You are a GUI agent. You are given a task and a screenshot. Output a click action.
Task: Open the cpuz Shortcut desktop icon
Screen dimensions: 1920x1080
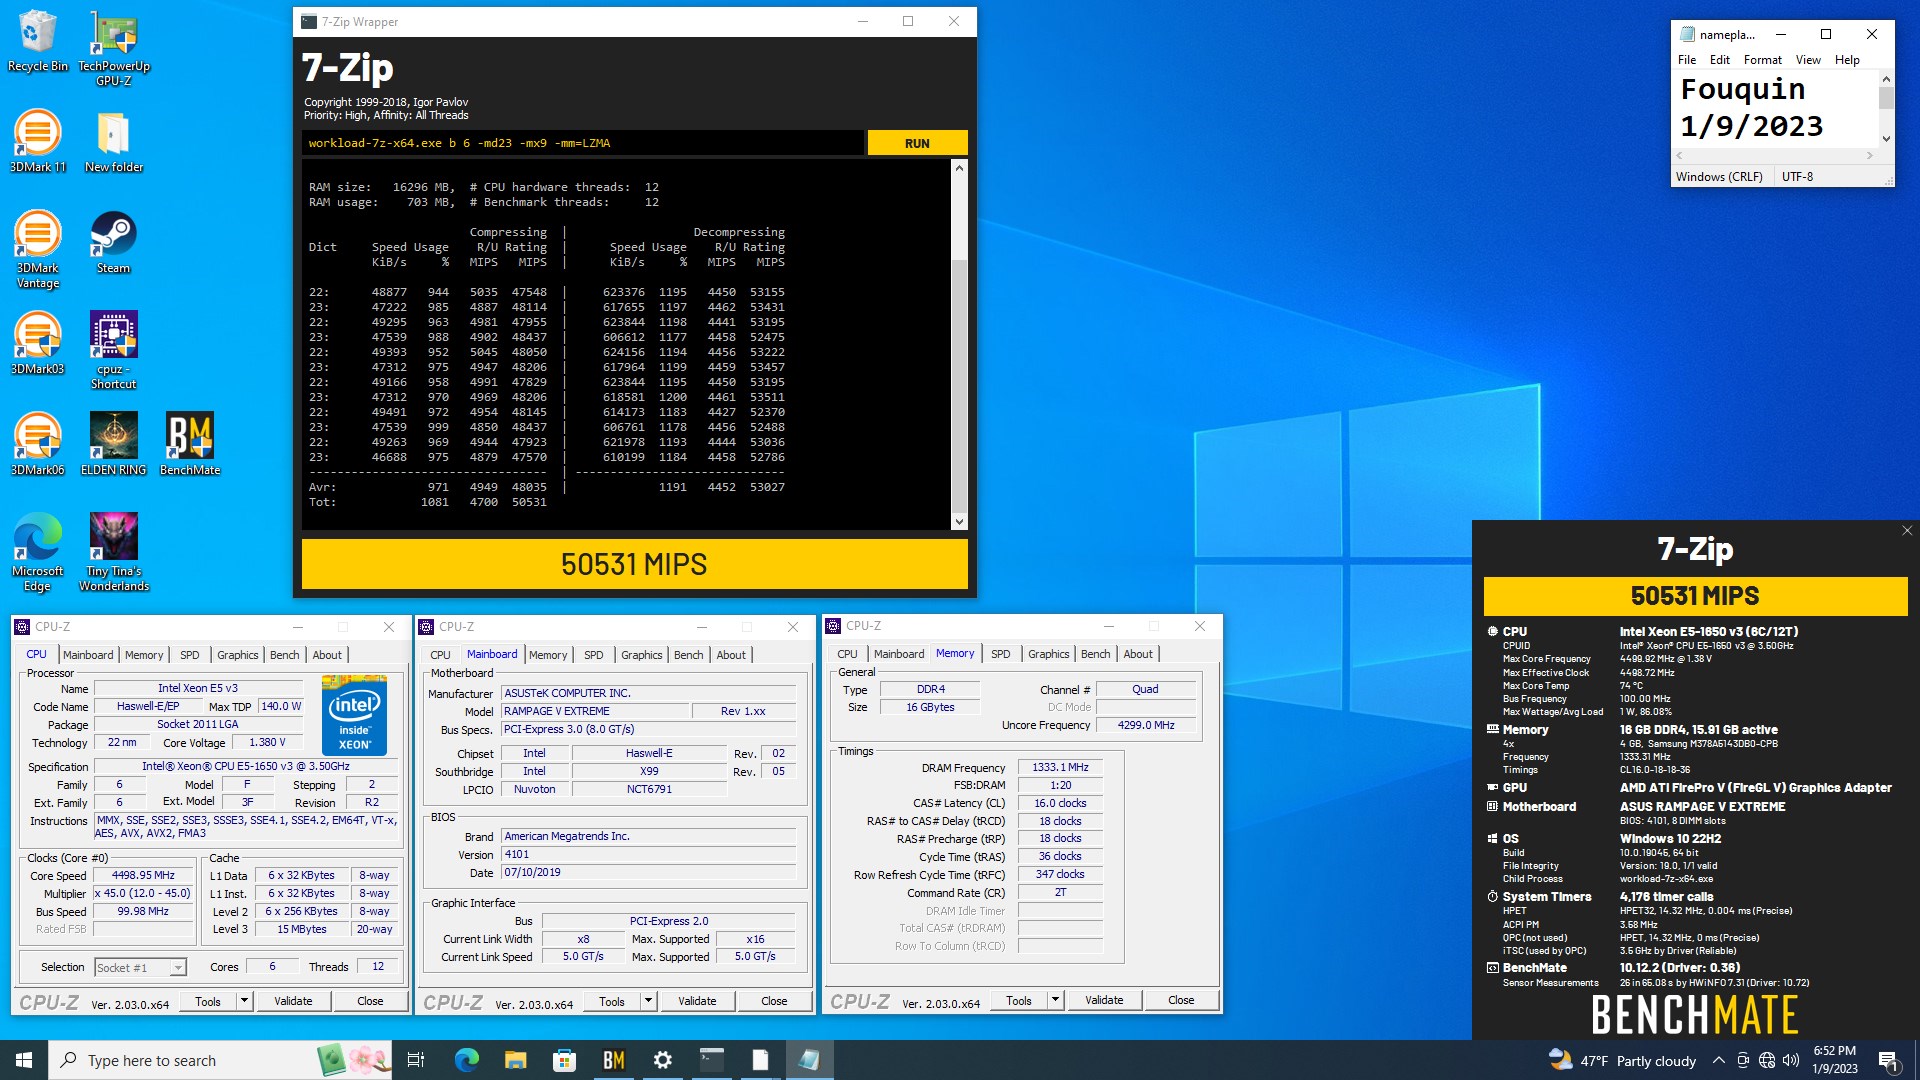114,350
